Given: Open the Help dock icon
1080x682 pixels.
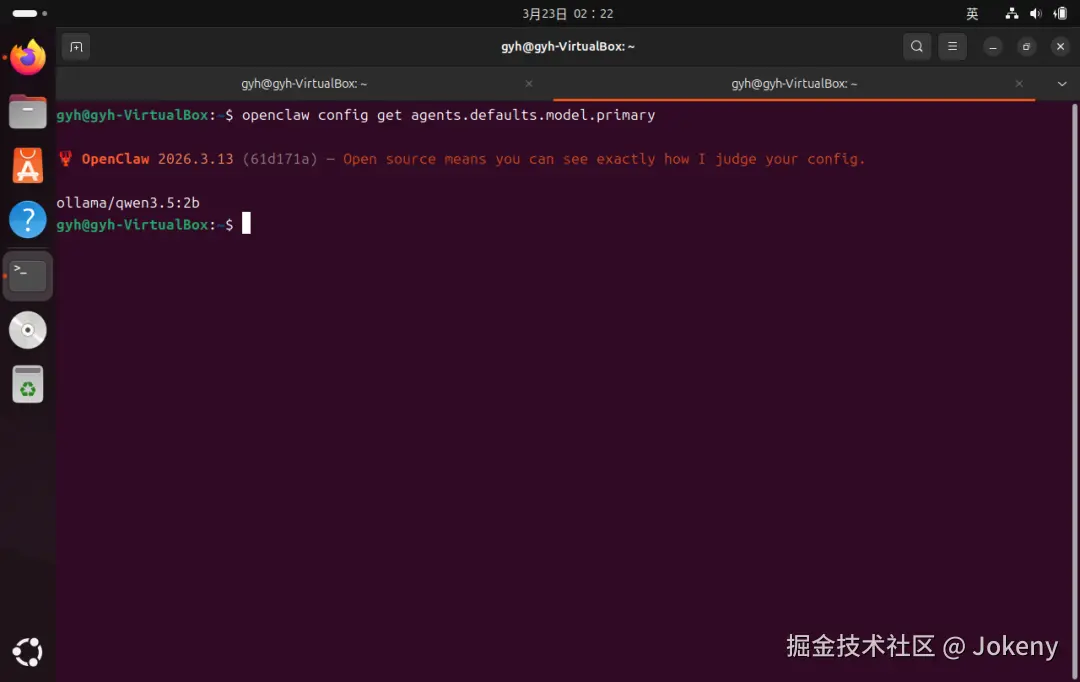Looking at the screenshot, I should [x=28, y=220].
